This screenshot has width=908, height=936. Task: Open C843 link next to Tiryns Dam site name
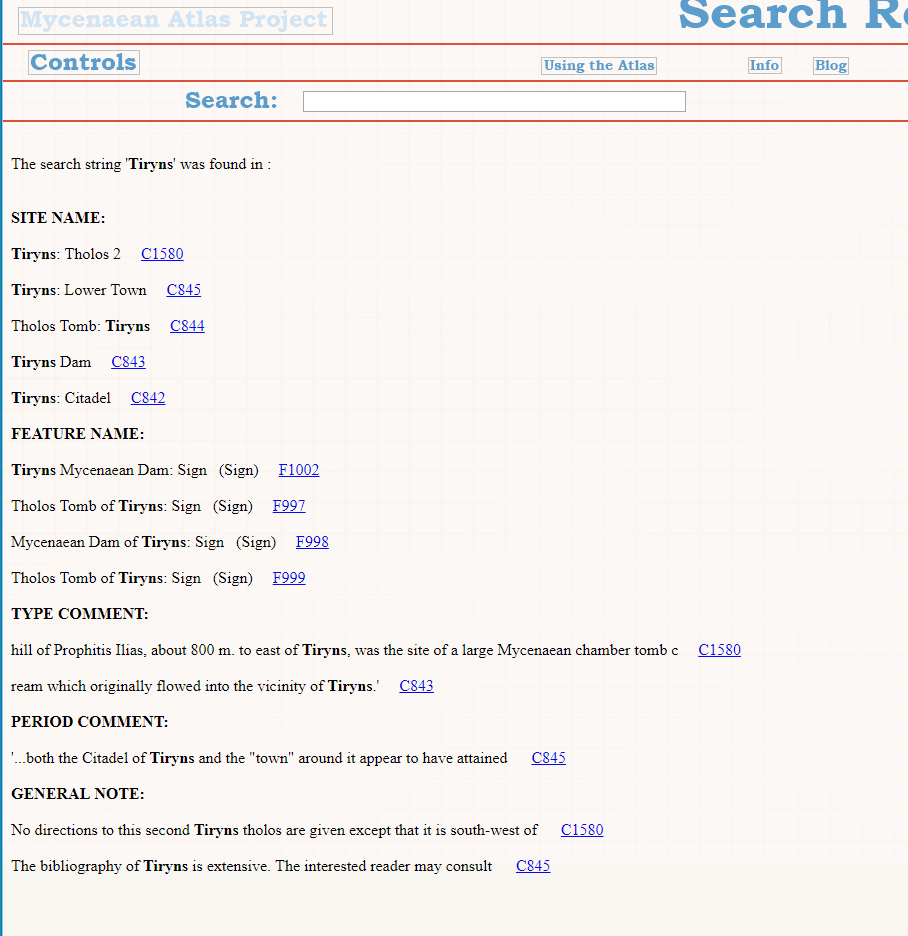pos(128,362)
